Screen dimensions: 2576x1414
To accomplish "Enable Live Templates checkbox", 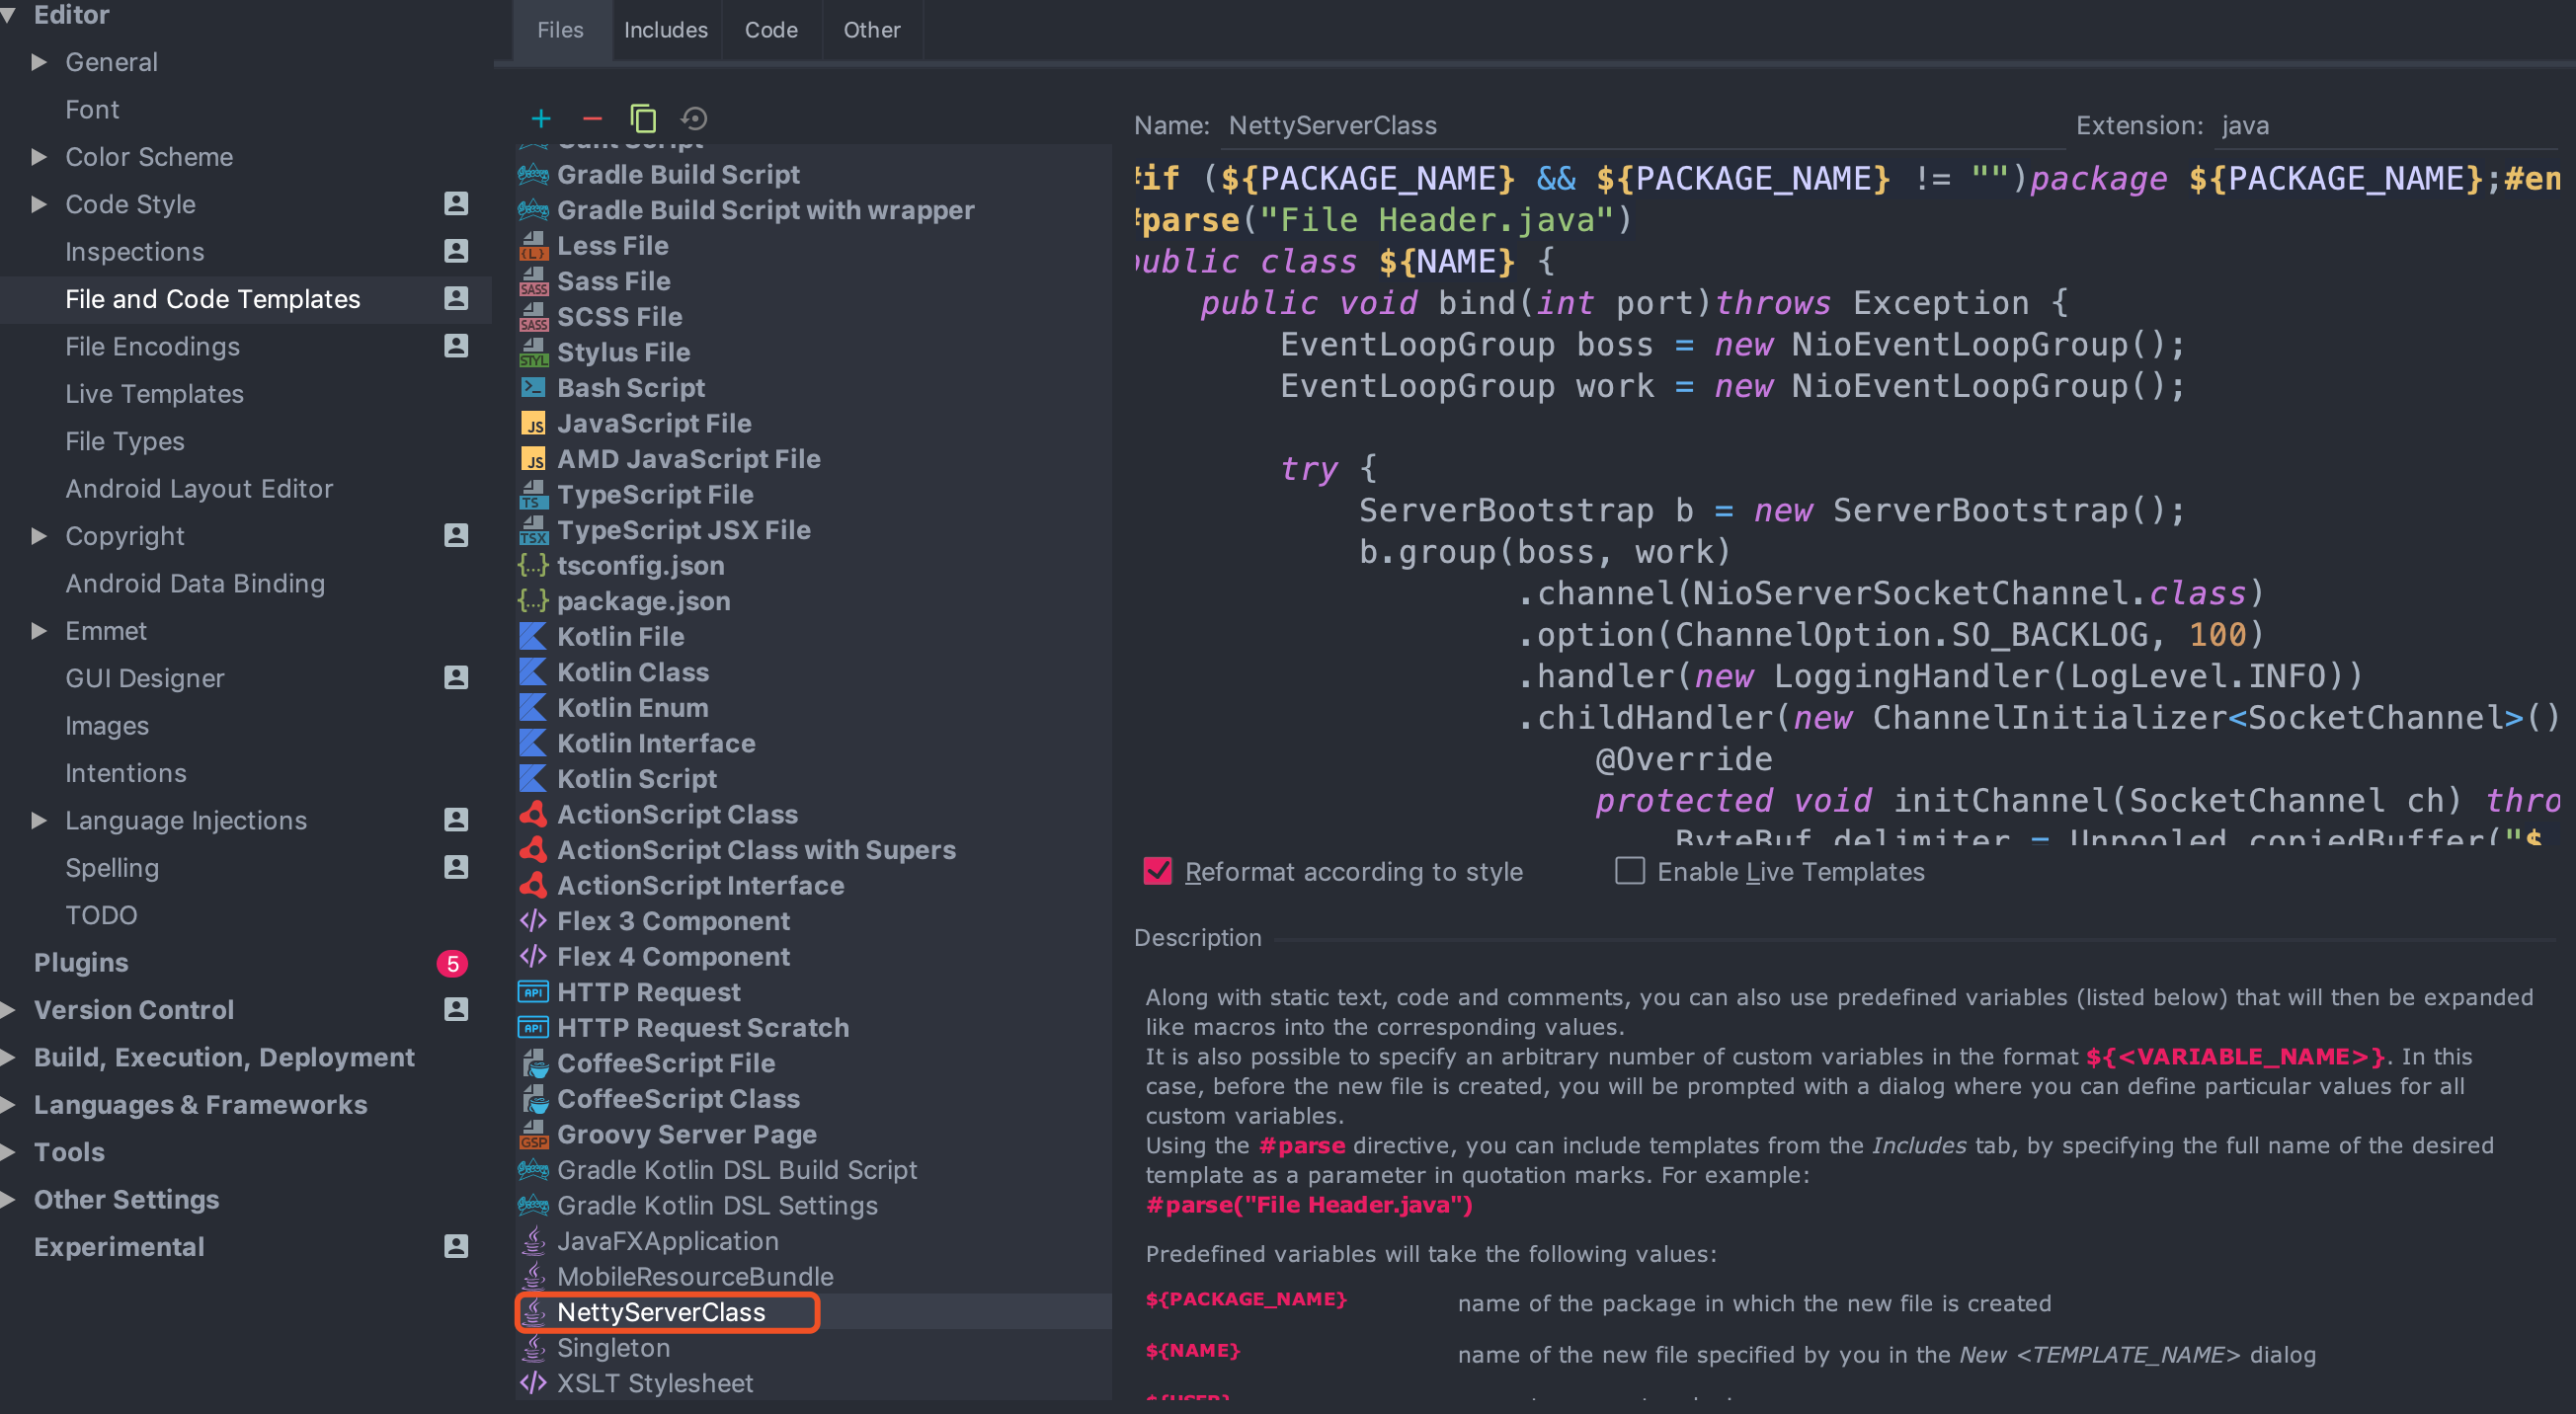I will click(x=1629, y=871).
